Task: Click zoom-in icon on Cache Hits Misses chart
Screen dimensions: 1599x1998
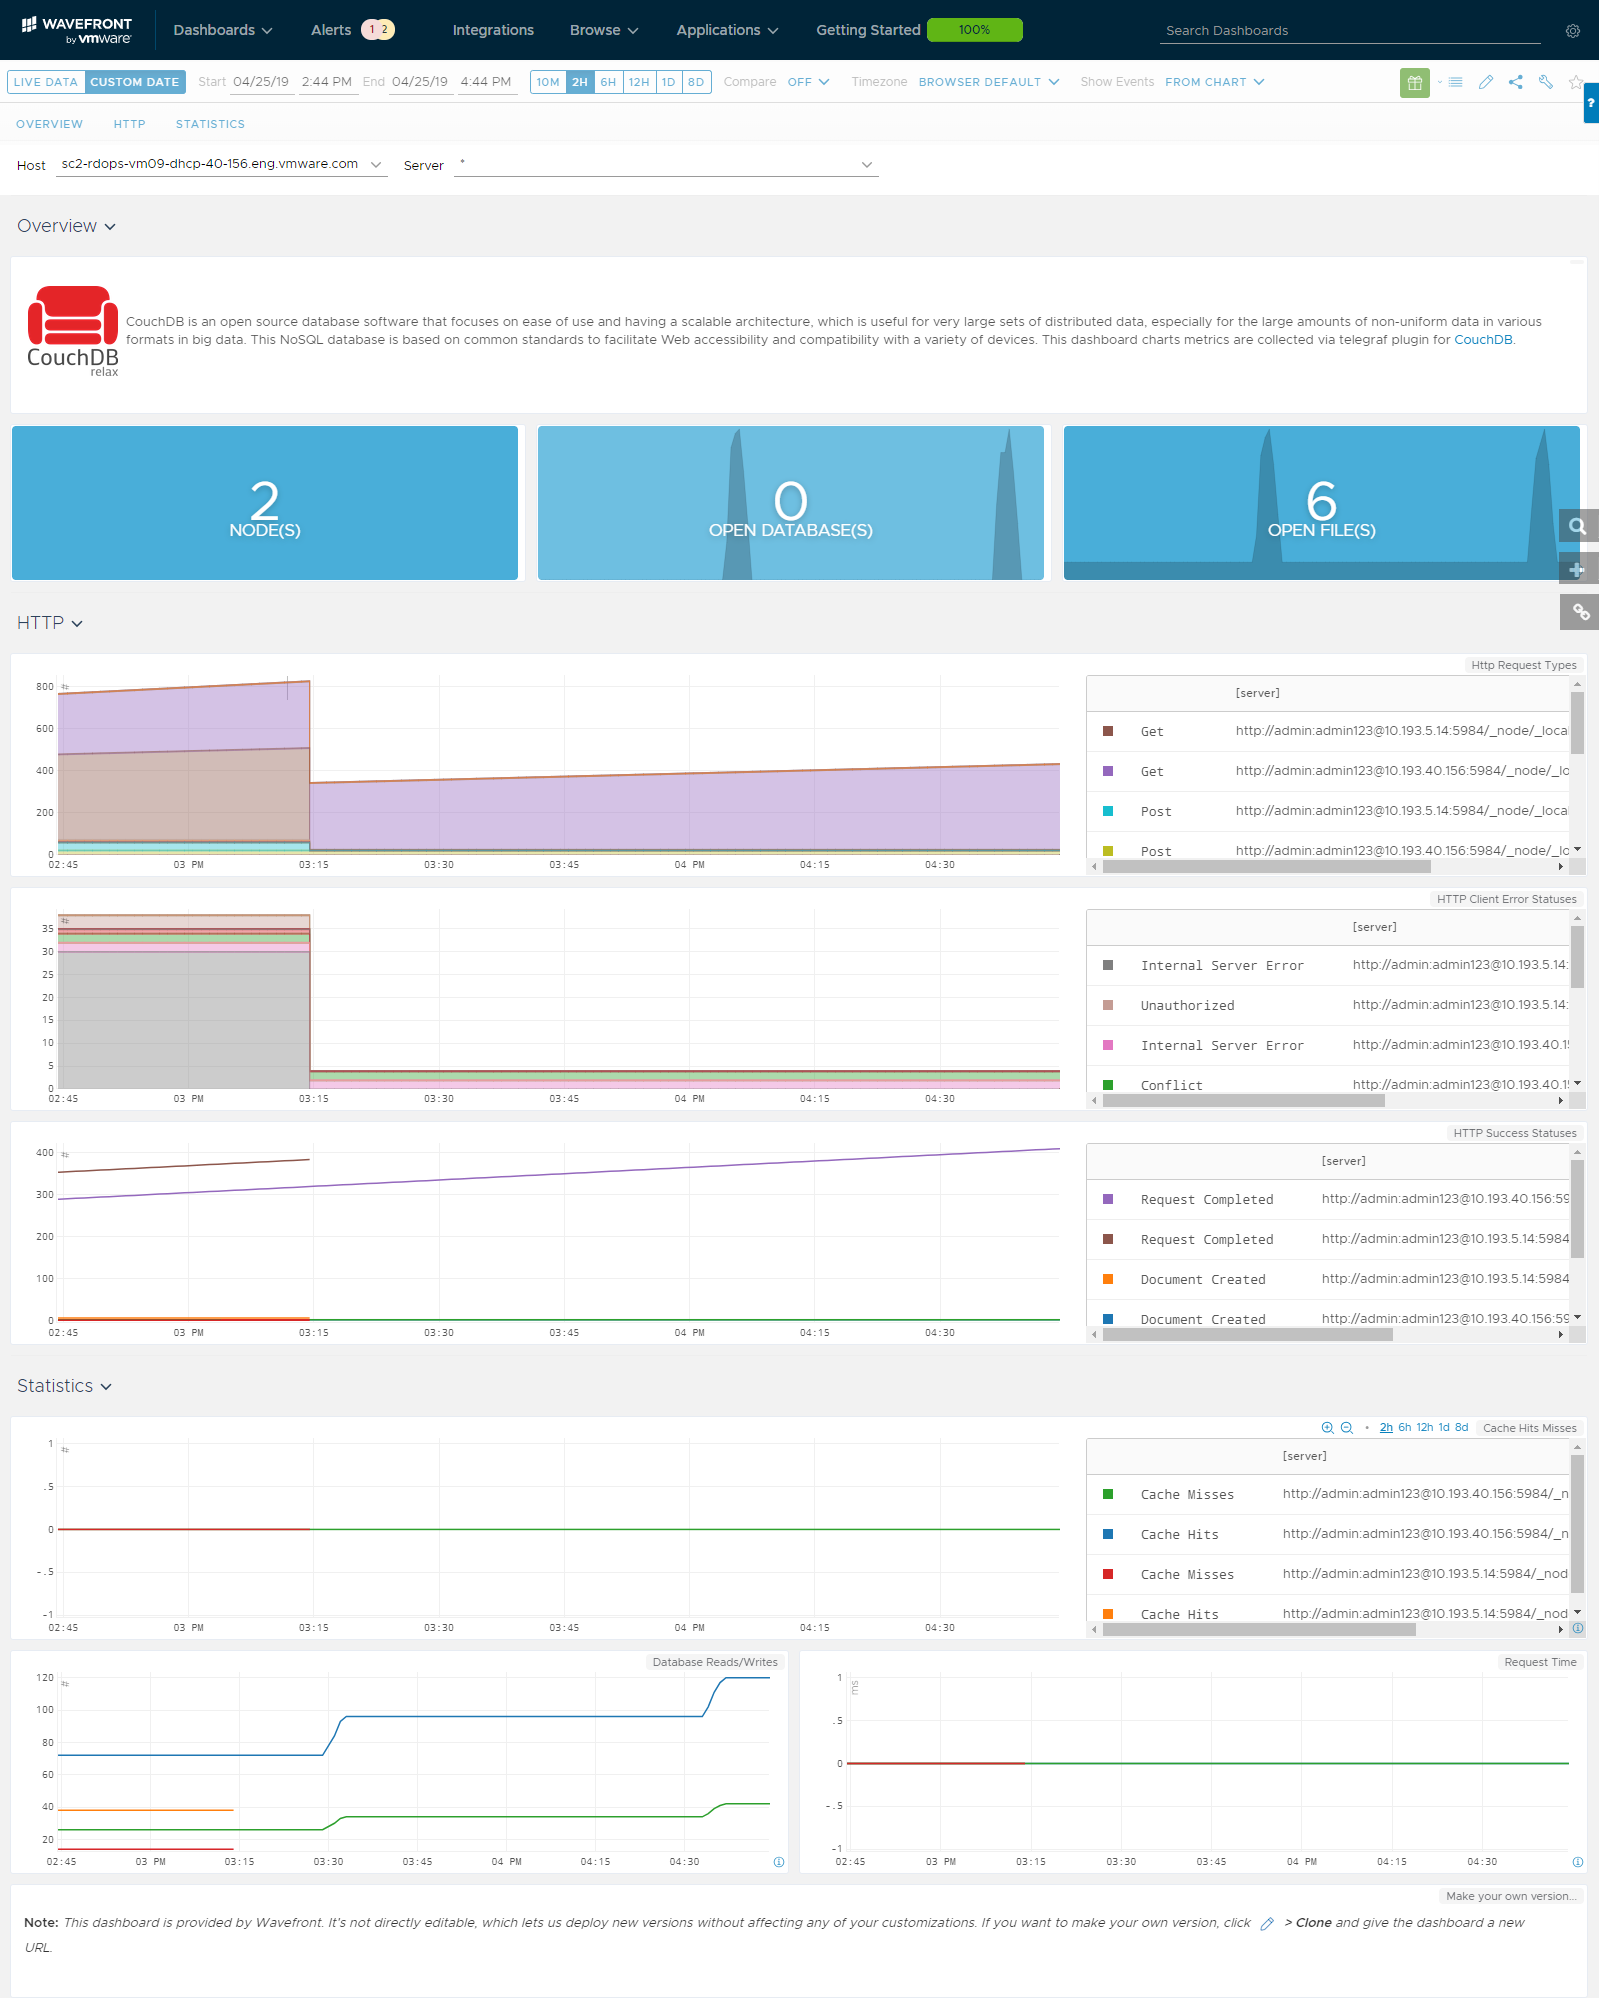Action: point(1328,1428)
